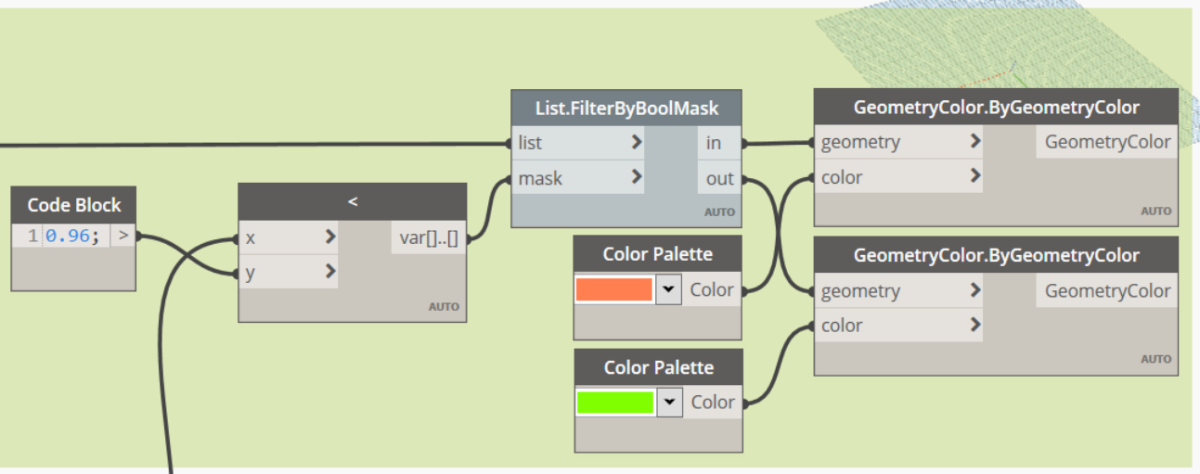Open the orange Color Palette dropdown arrow
The image size is (1200, 474).
[x=669, y=290]
